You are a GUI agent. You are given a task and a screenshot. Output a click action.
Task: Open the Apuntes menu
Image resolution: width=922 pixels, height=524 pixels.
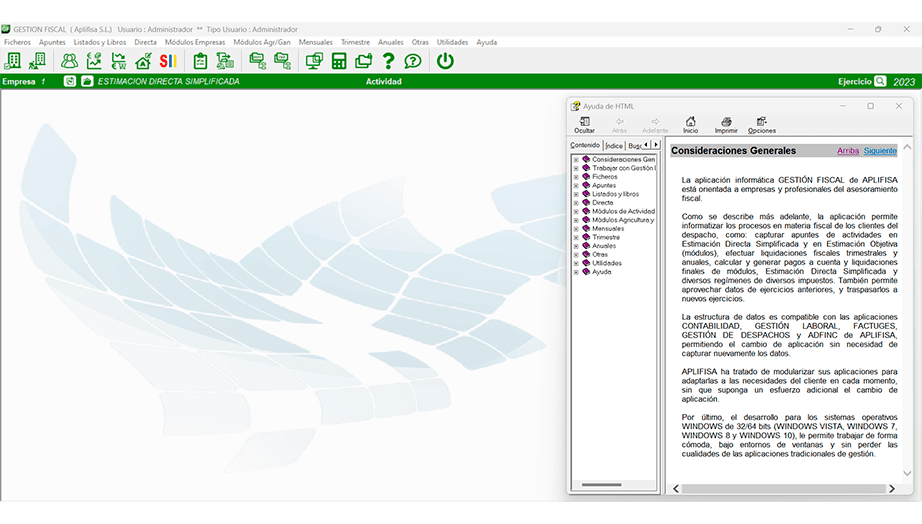coord(52,42)
